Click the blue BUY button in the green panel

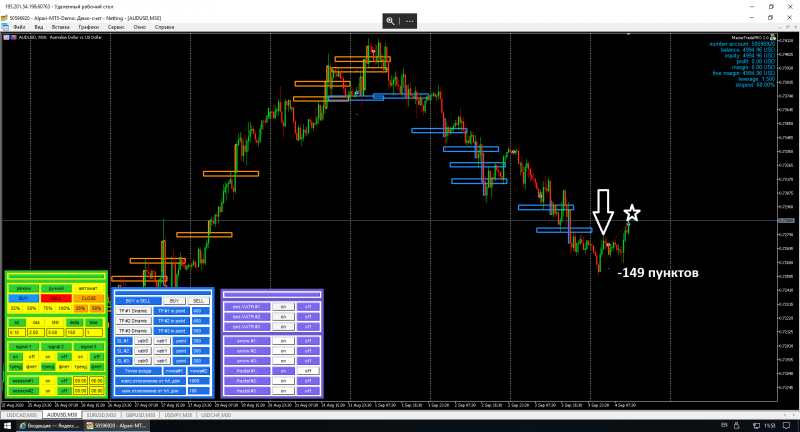point(23,298)
